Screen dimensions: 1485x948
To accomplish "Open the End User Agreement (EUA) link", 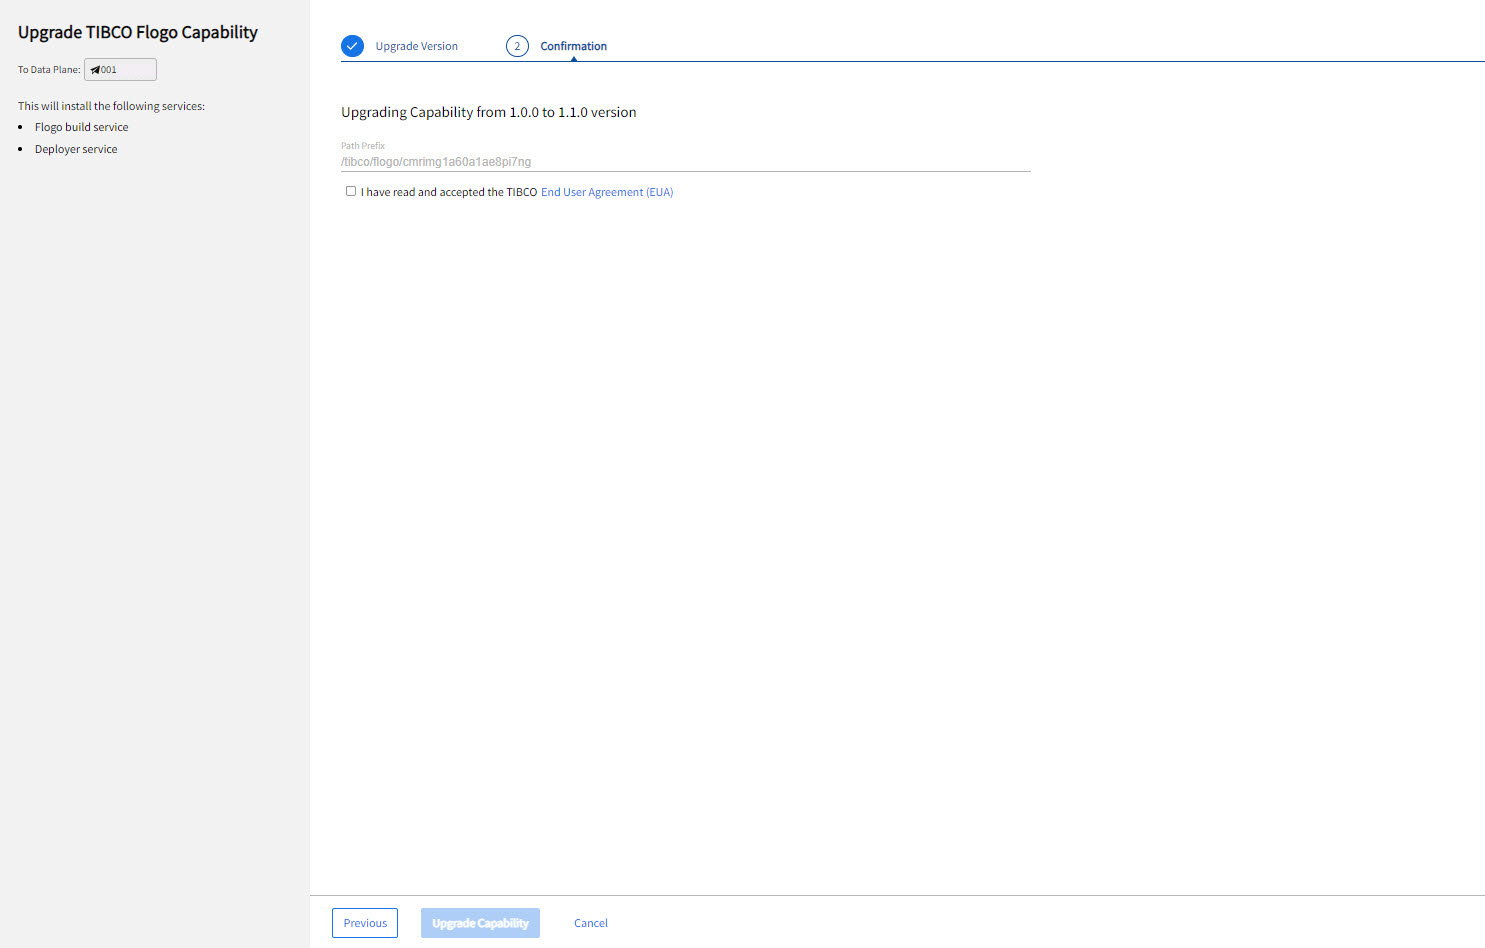I will (607, 192).
